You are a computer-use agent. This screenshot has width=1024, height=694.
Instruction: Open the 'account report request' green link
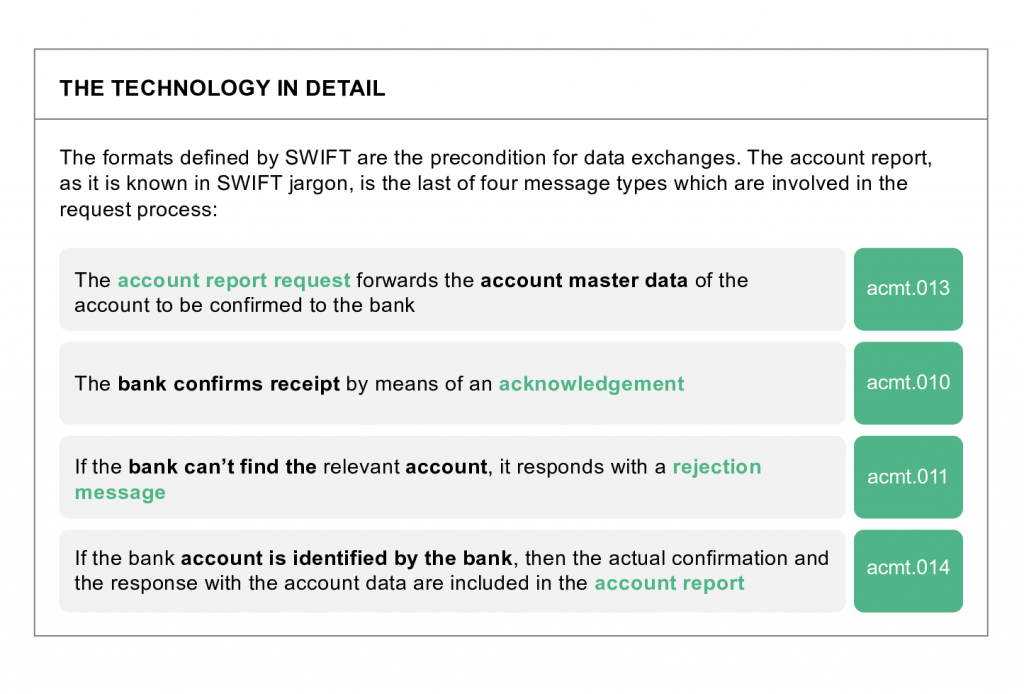pos(234,280)
